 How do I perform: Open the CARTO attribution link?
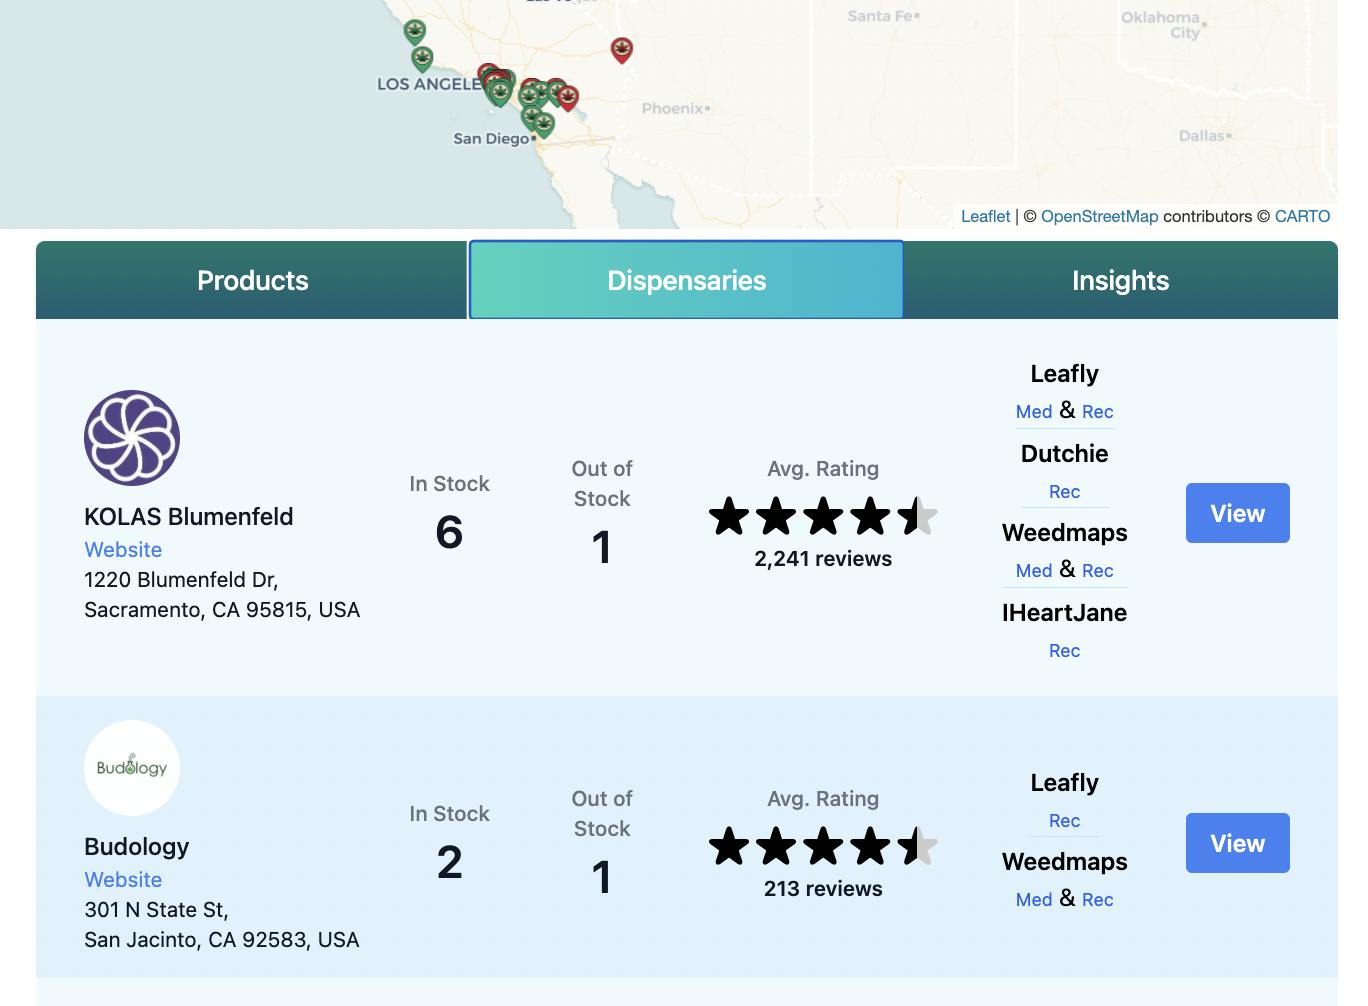point(1302,216)
